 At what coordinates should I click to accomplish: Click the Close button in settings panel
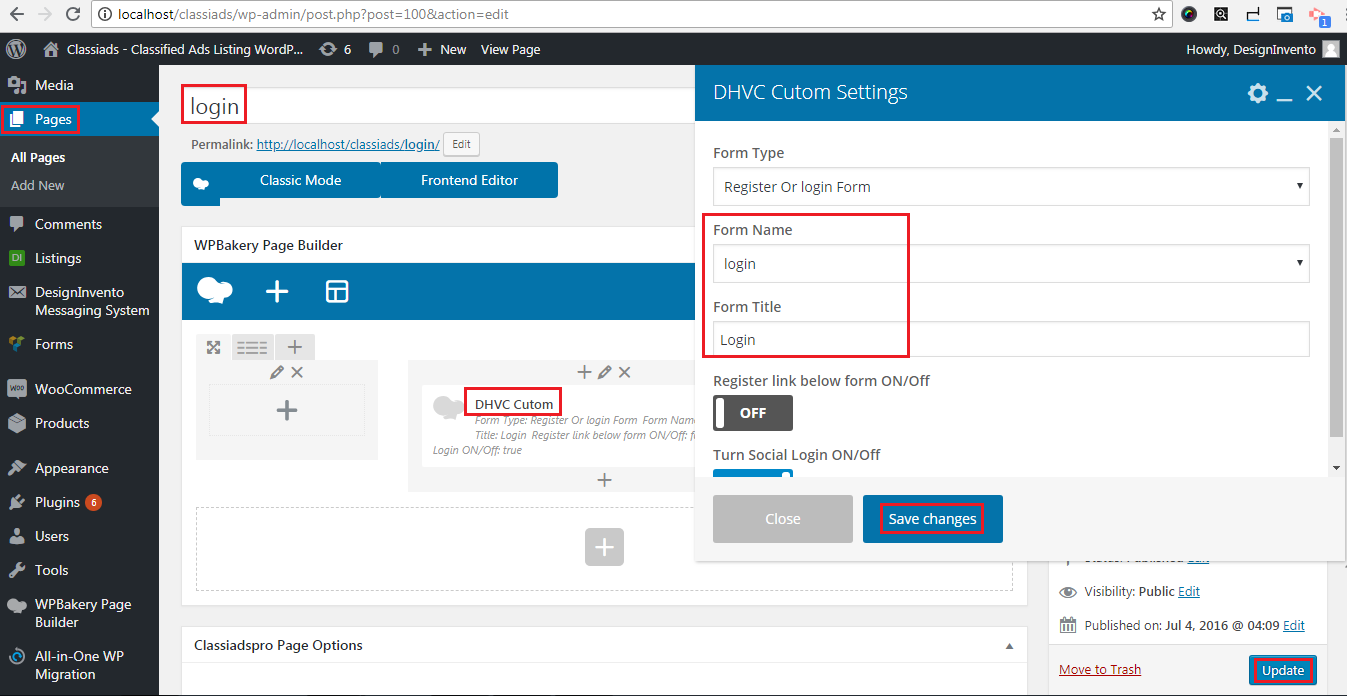(783, 519)
